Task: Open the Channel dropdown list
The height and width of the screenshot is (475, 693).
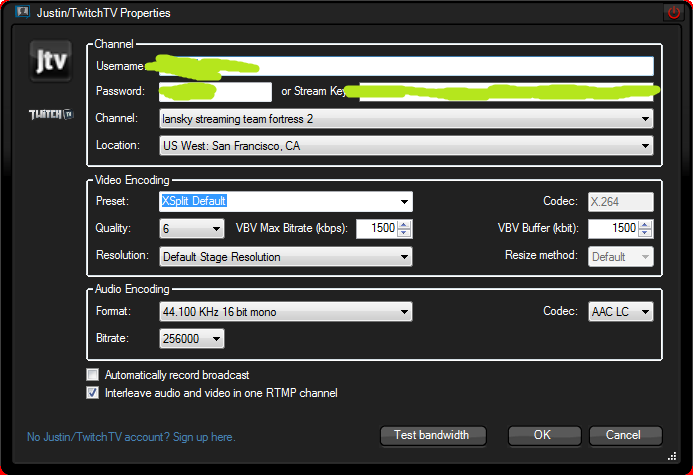Action: click(x=406, y=119)
